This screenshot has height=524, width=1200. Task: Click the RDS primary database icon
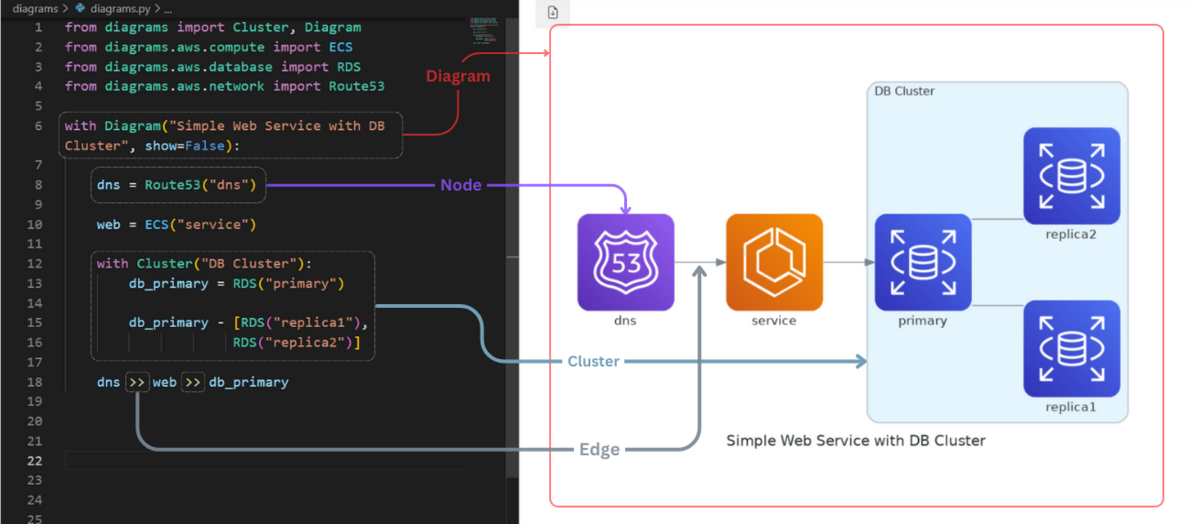click(922, 262)
